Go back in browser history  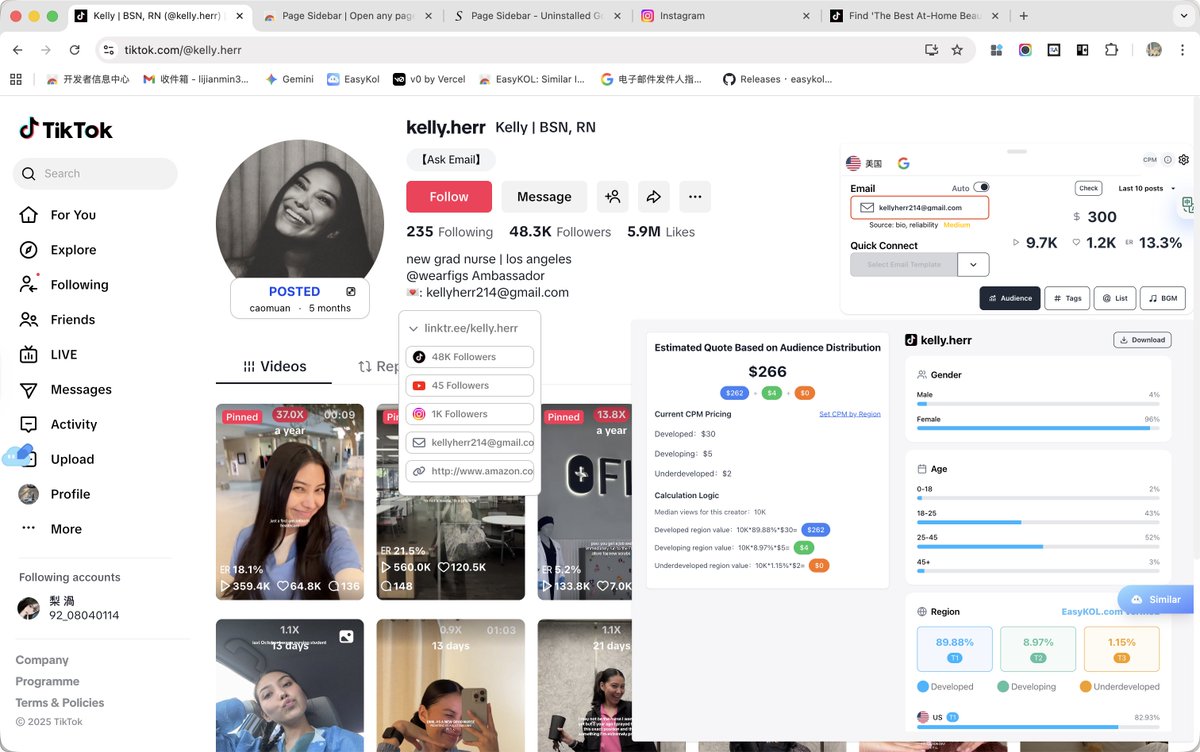(x=17, y=50)
